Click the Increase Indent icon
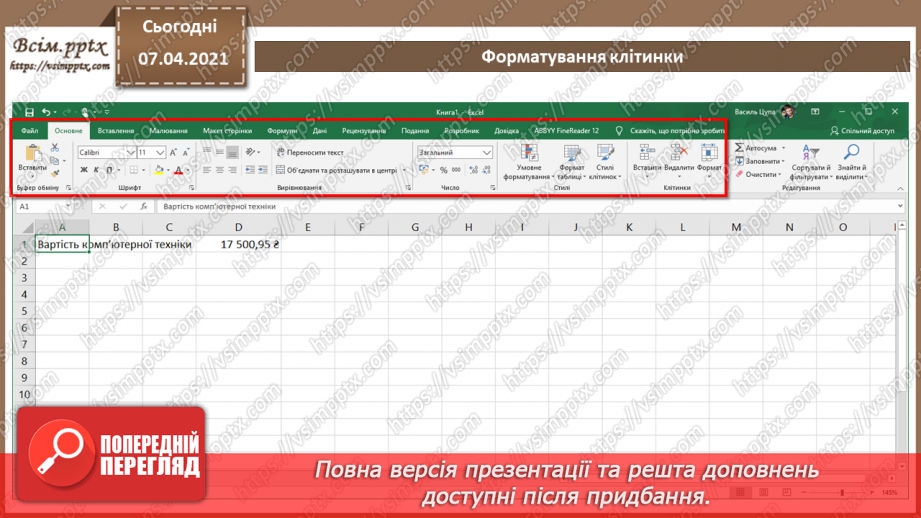Screen dimensions: 921x518 pyautogui.click(x=263, y=170)
